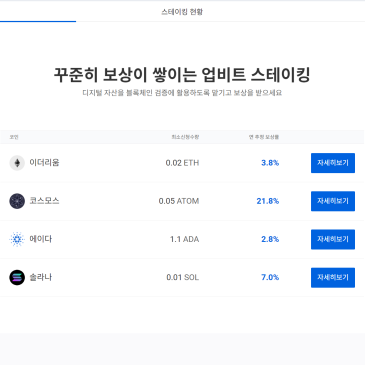Click the 연 추정 보상률 column header
The height and width of the screenshot is (365, 365).
tap(264, 137)
